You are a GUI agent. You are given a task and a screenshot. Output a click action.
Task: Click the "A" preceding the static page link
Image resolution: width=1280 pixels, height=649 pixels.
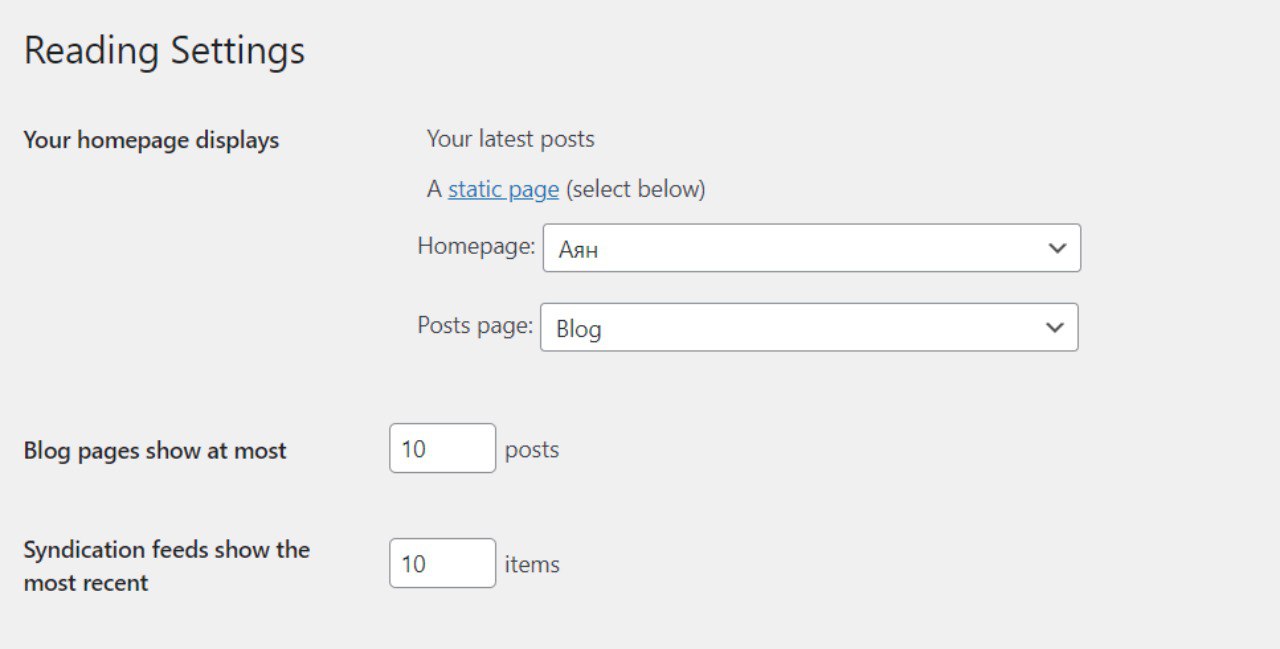coord(434,189)
